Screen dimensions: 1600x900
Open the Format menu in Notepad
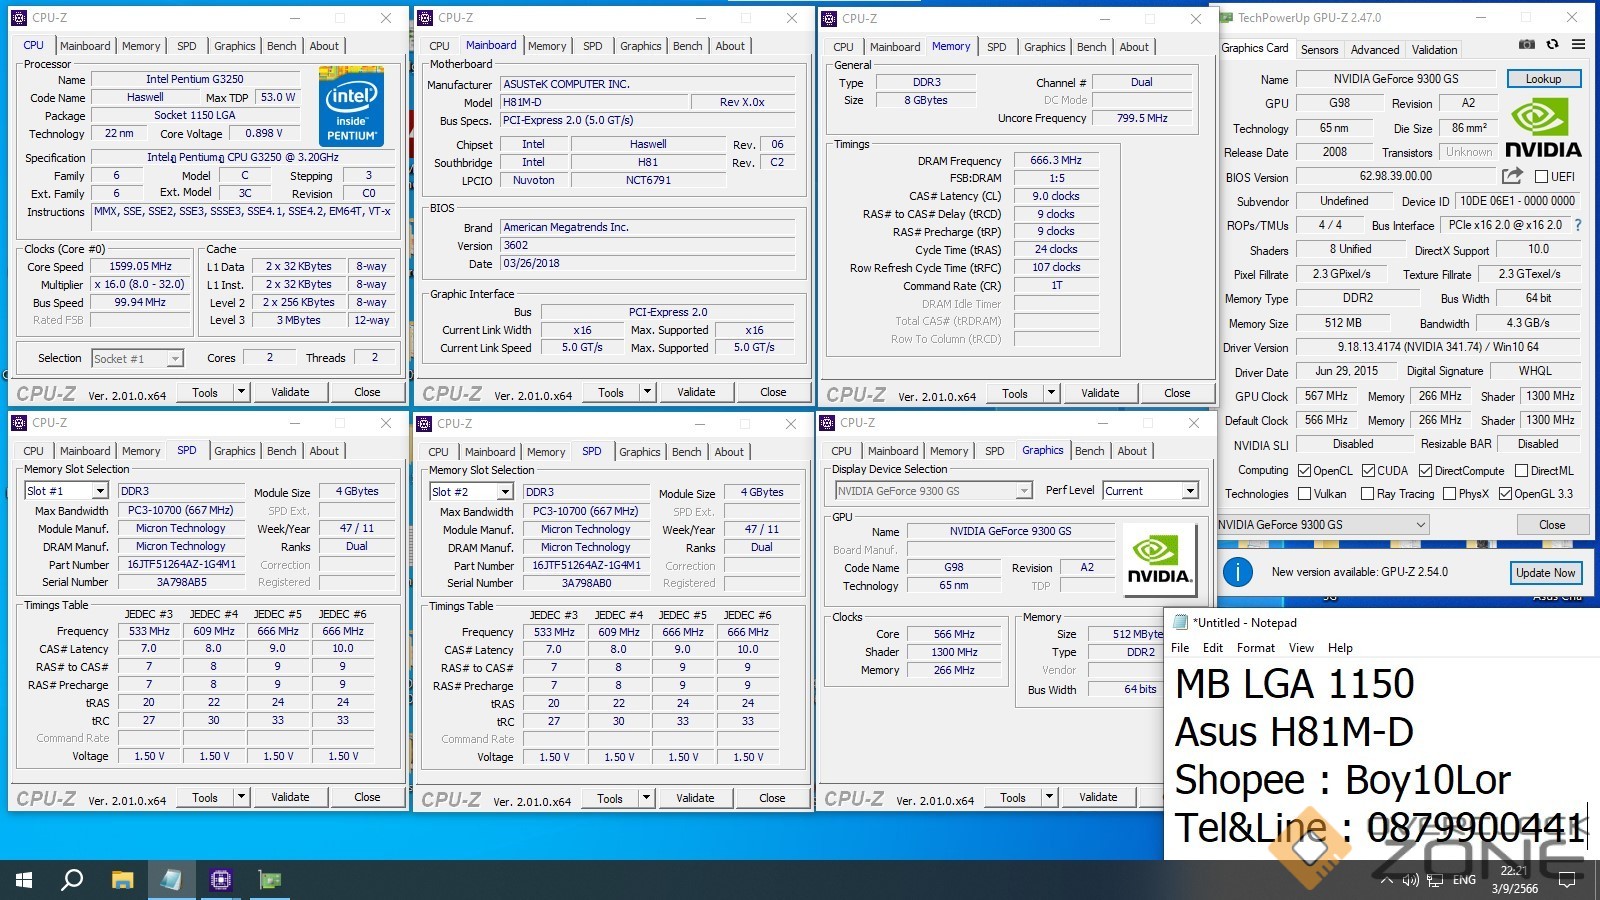click(1255, 648)
